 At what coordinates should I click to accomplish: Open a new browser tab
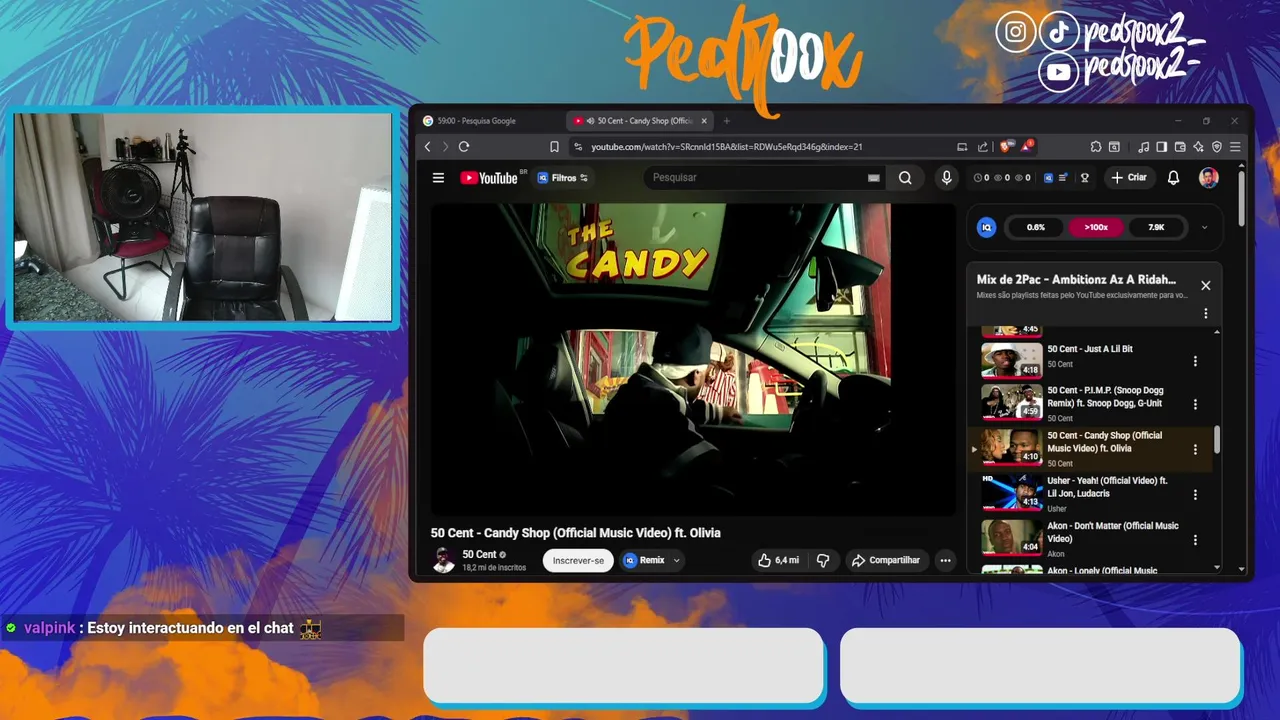(x=727, y=121)
